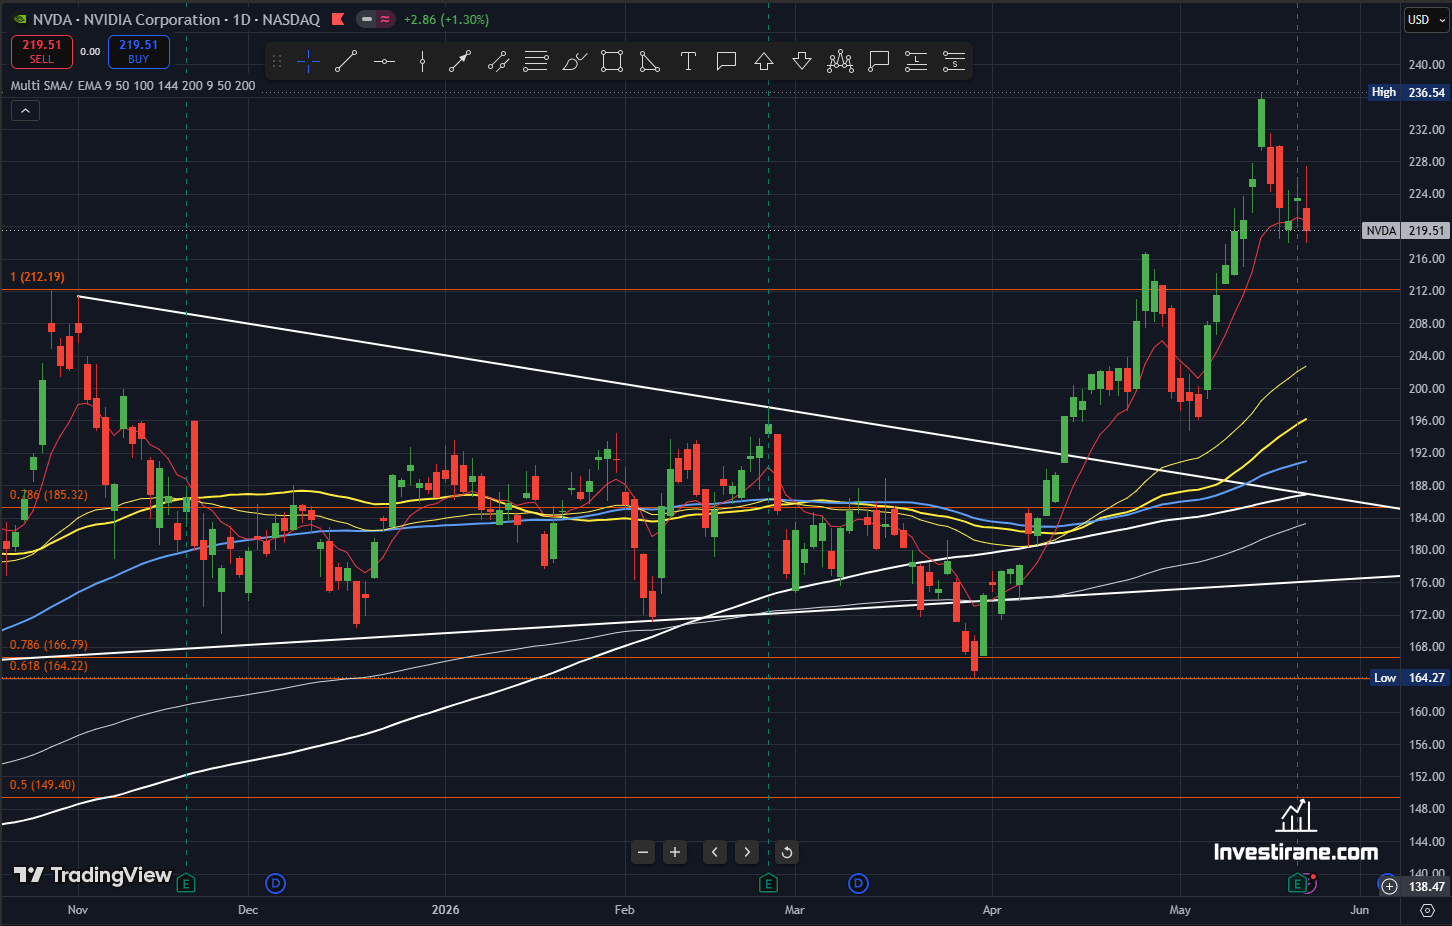Click the Fib label 0.5 (149.40)
This screenshot has width=1452, height=926.
(x=42, y=785)
